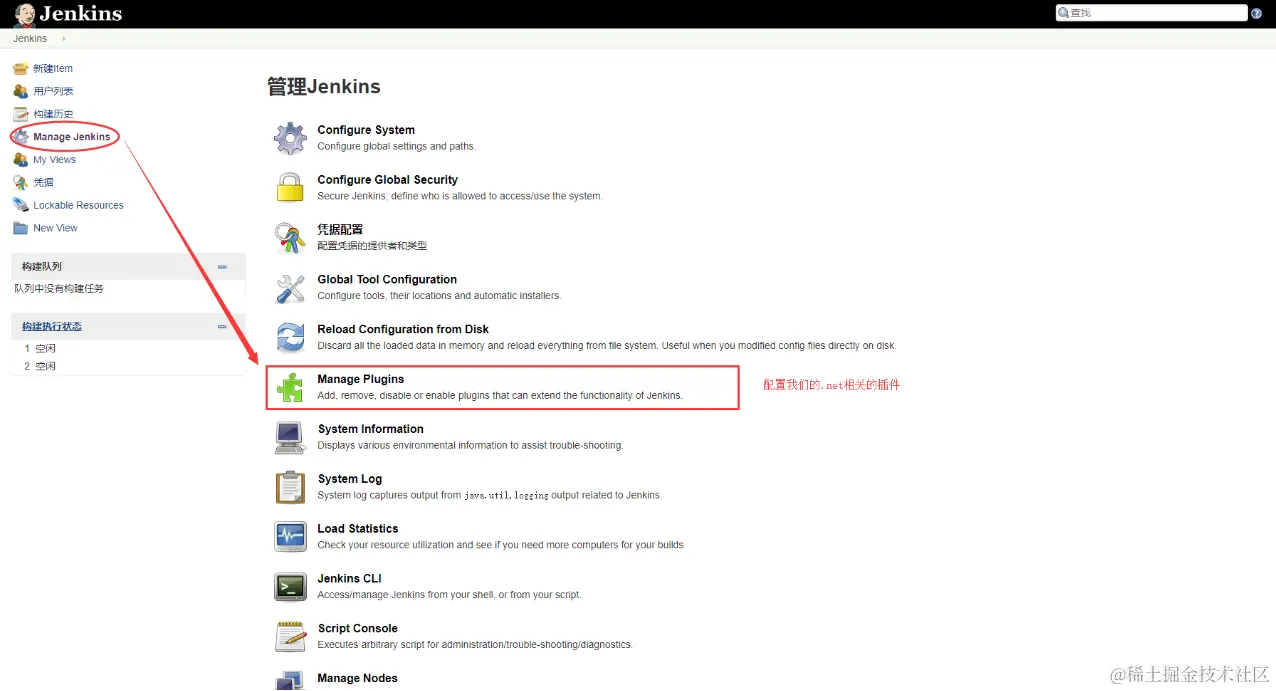Screen dimensions: 1276x691
Task: Focus the top search box
Action: click(x=1152, y=13)
